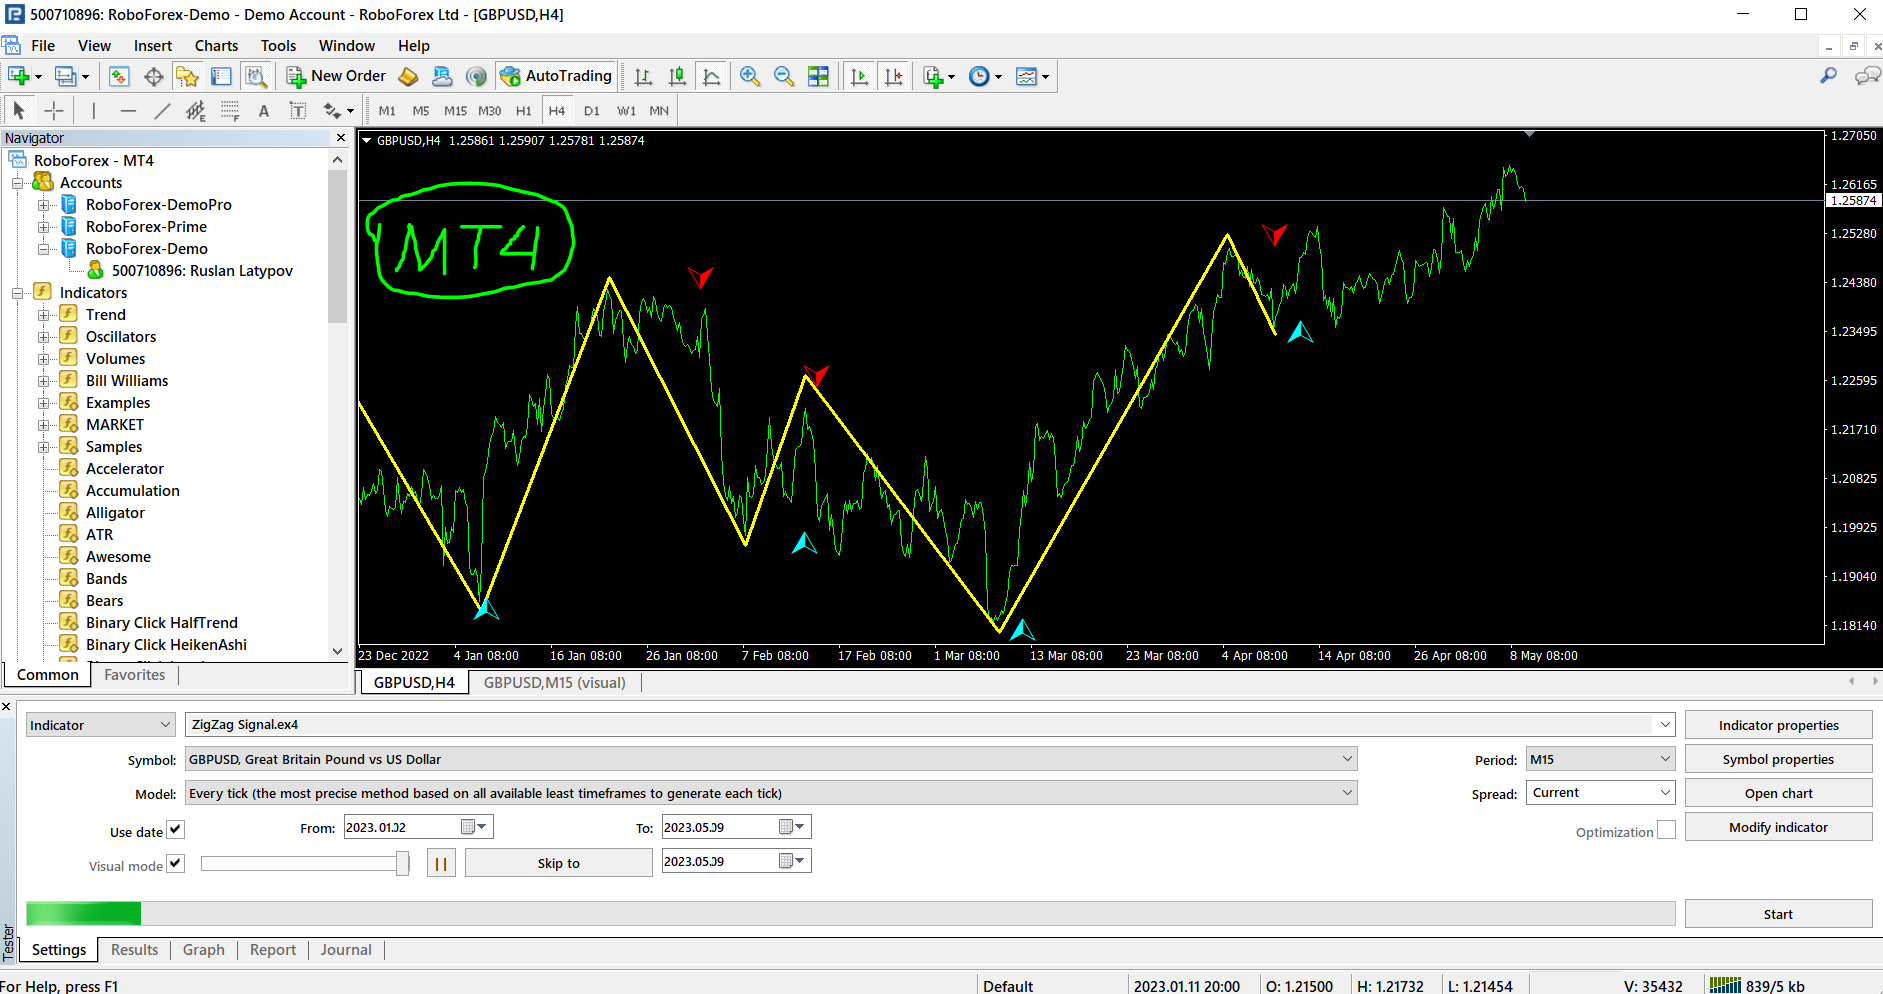Click the From date input field

coord(418,827)
